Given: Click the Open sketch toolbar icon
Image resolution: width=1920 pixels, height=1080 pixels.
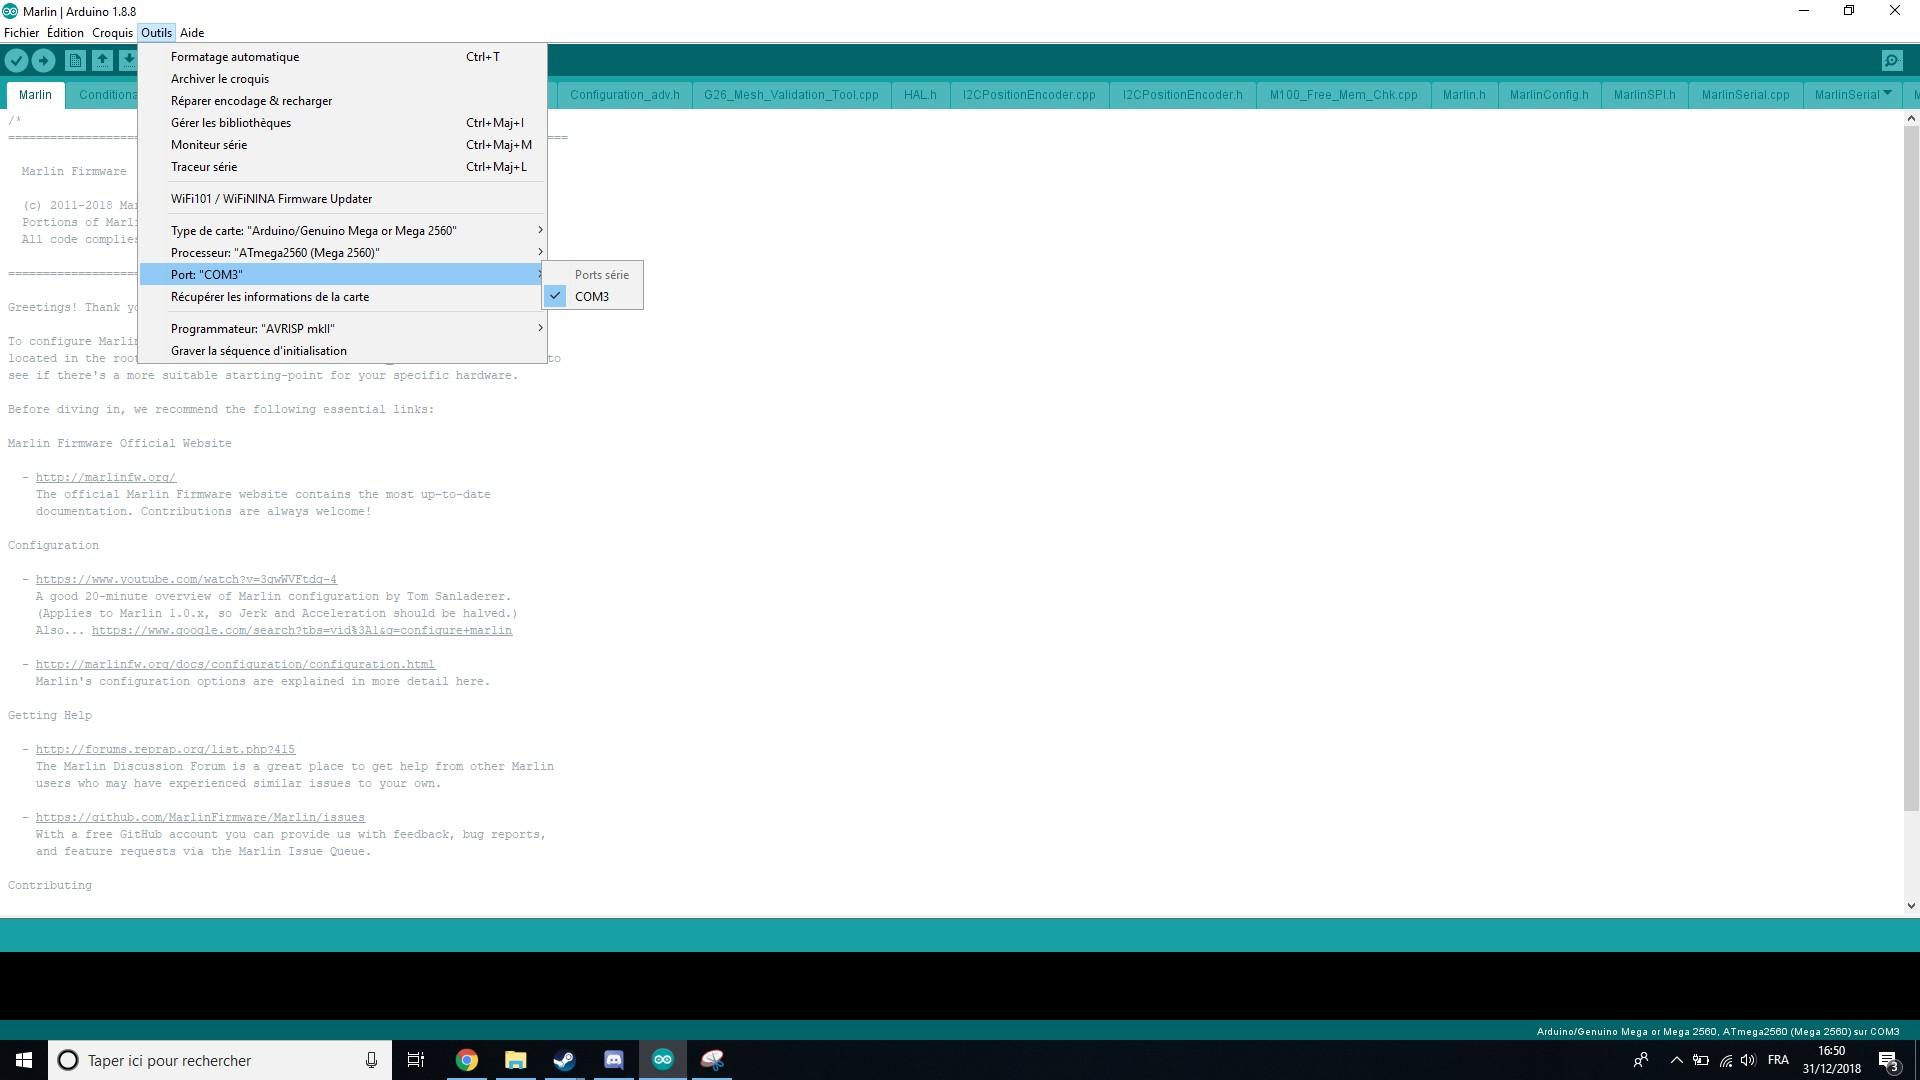Looking at the screenshot, I should 102,61.
